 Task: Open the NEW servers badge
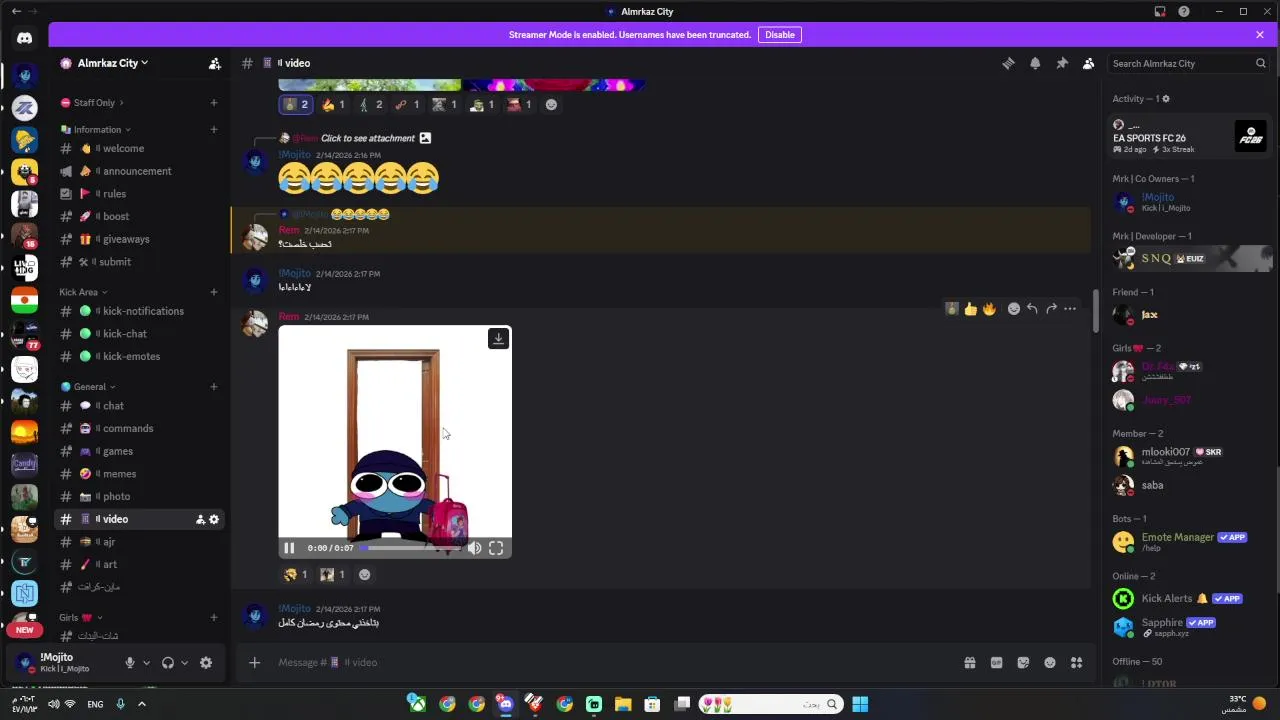click(x=24, y=630)
